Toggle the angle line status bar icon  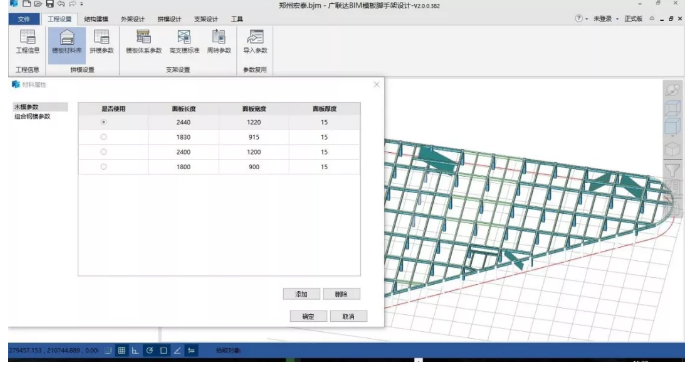pyautogui.click(x=177, y=350)
